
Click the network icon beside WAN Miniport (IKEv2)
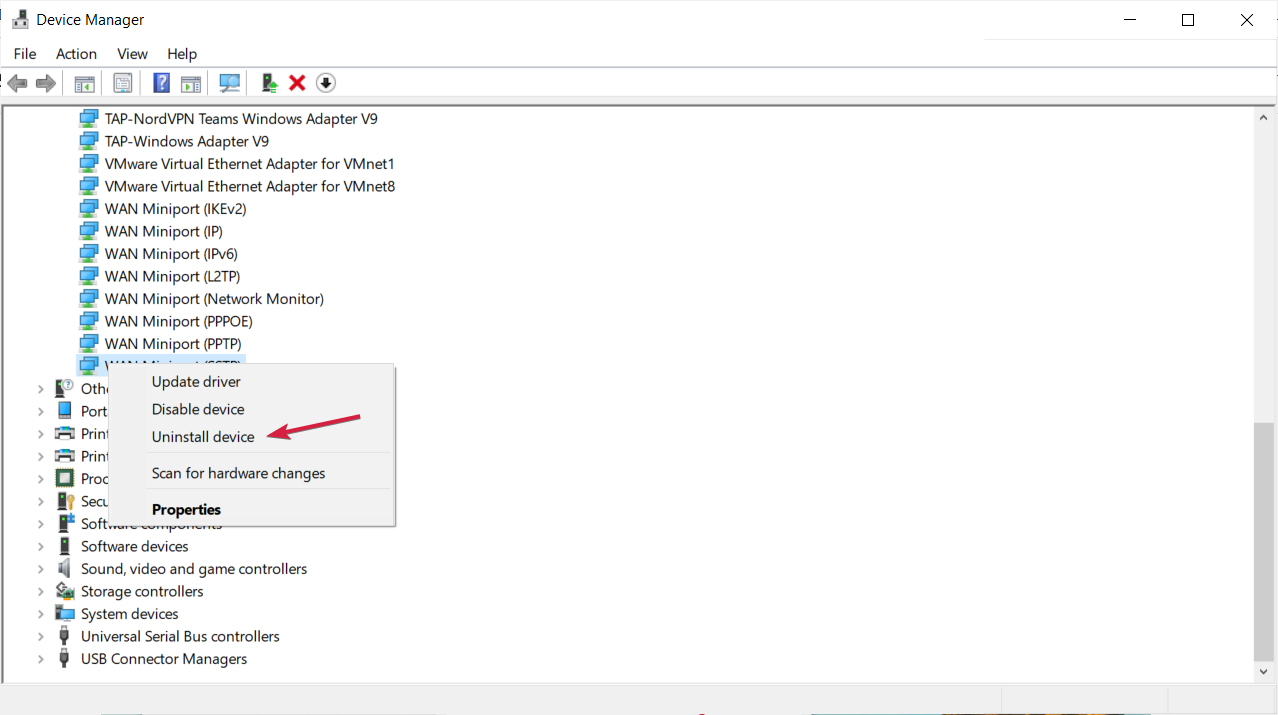(90, 209)
